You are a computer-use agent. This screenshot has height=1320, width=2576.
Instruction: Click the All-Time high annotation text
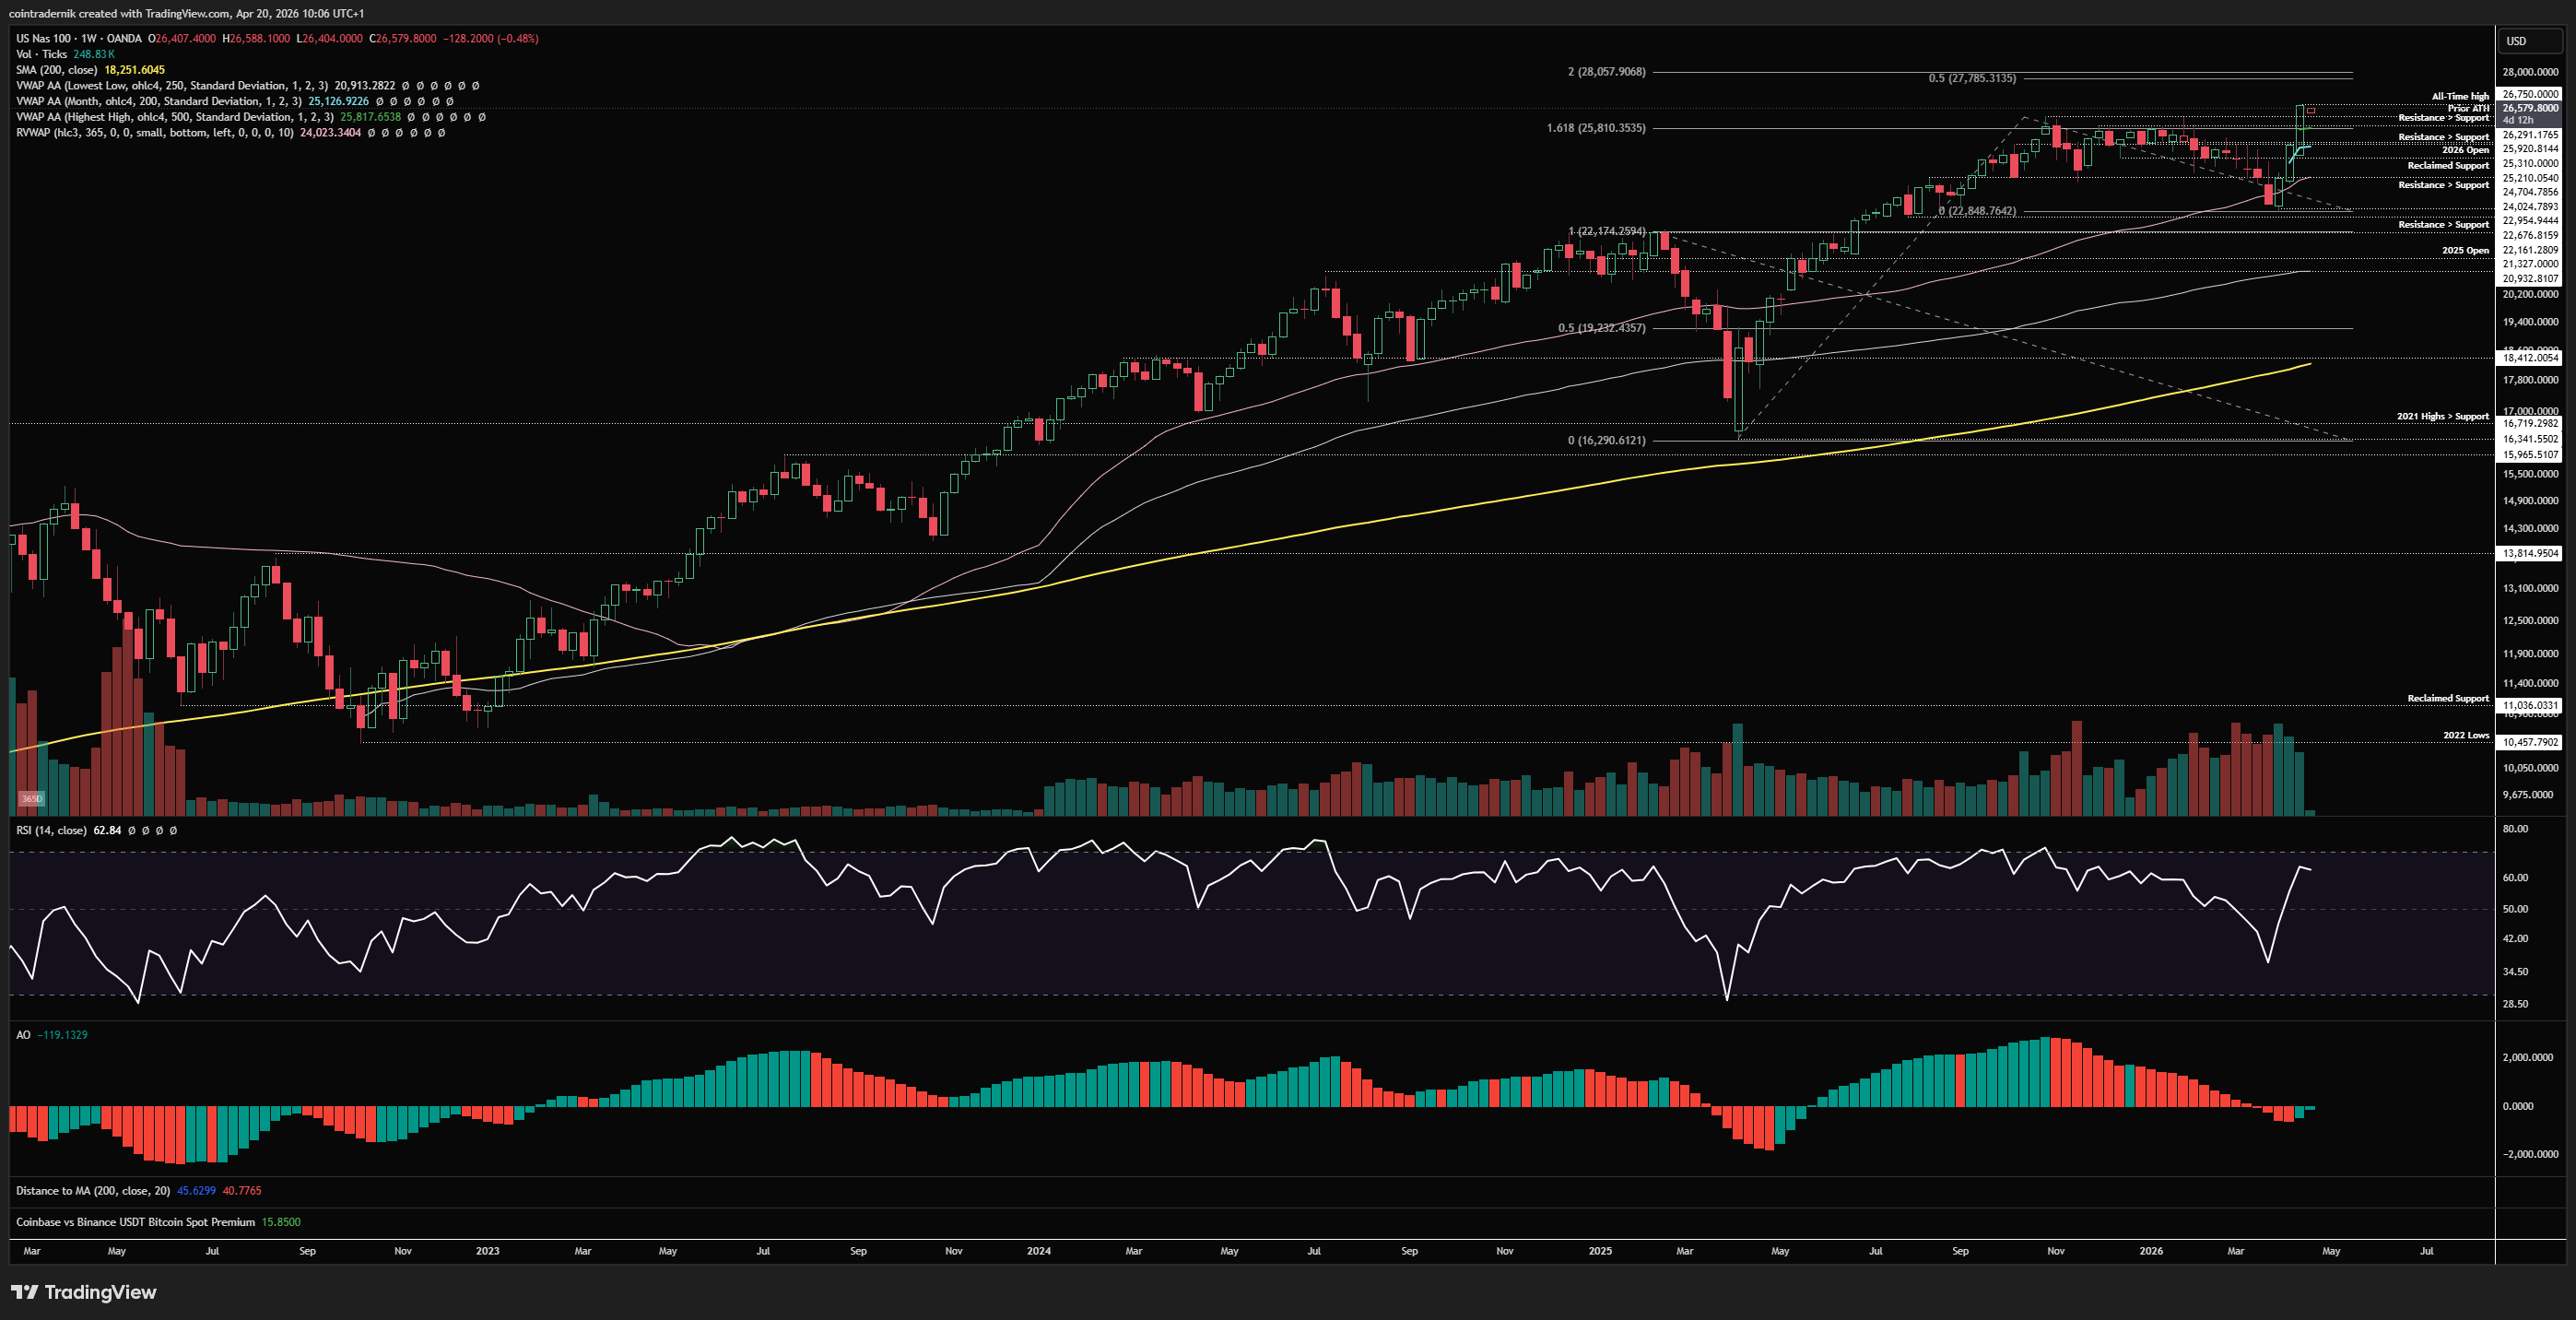click(x=2460, y=97)
